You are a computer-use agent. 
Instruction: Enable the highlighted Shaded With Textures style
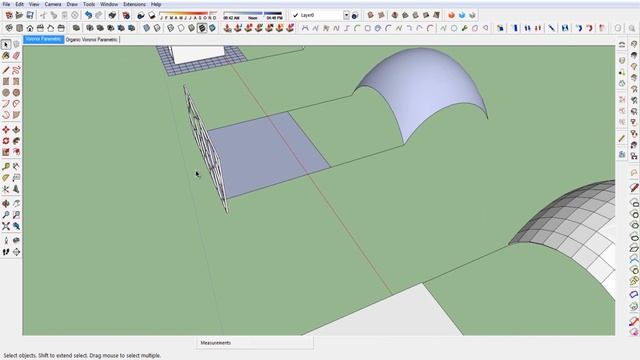pyautogui.click(x=202, y=28)
